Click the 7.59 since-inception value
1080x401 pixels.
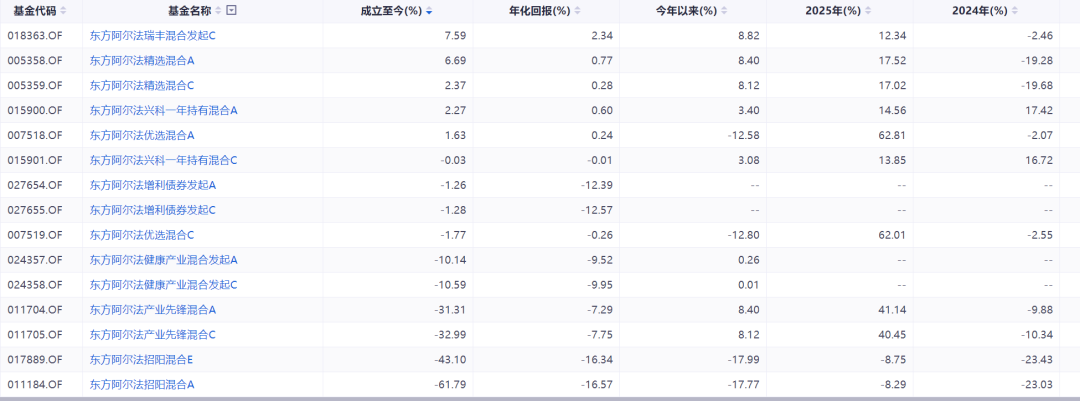[x=455, y=35]
